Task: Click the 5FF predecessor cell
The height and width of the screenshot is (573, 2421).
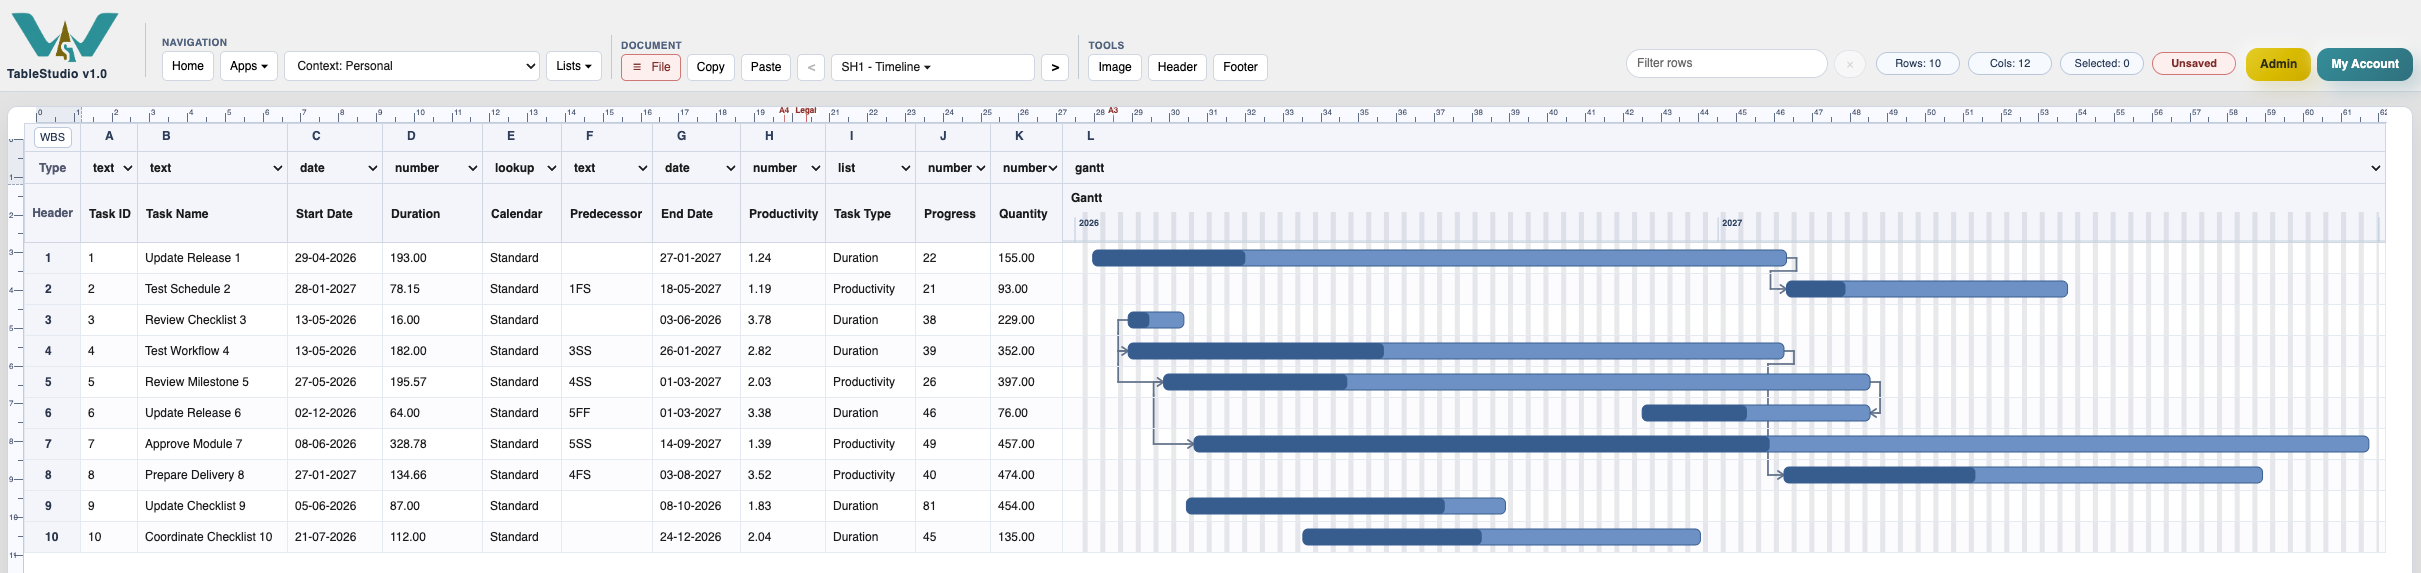Action: click(607, 413)
